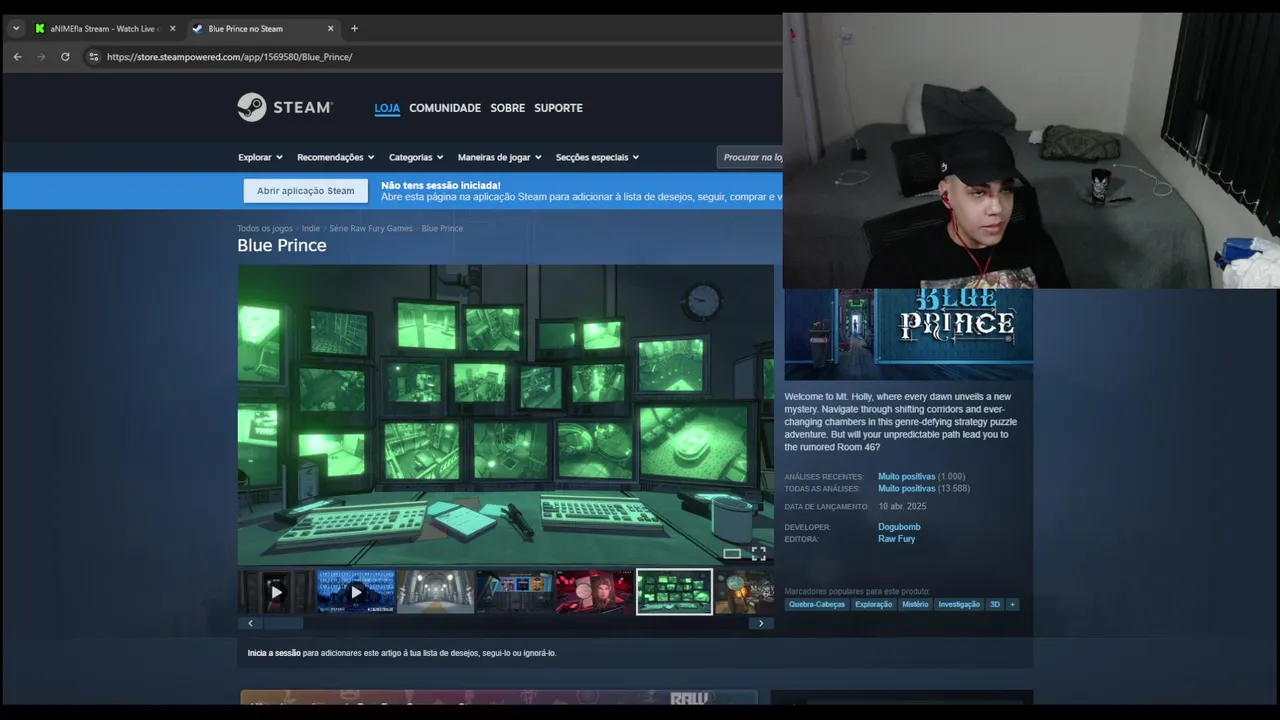The width and height of the screenshot is (1280, 720).
Task: Open the LOJA store menu
Action: [387, 108]
